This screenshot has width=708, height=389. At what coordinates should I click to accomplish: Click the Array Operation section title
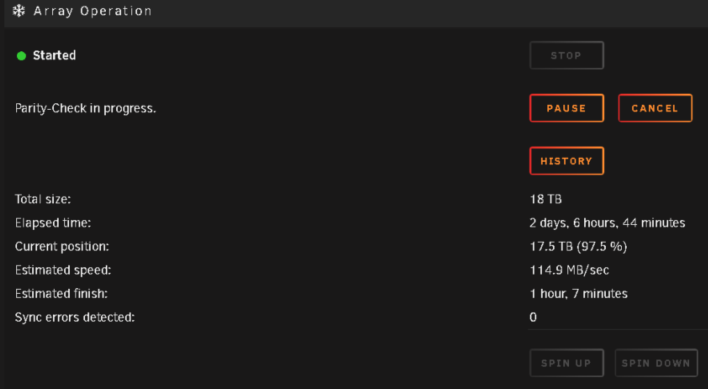click(93, 11)
